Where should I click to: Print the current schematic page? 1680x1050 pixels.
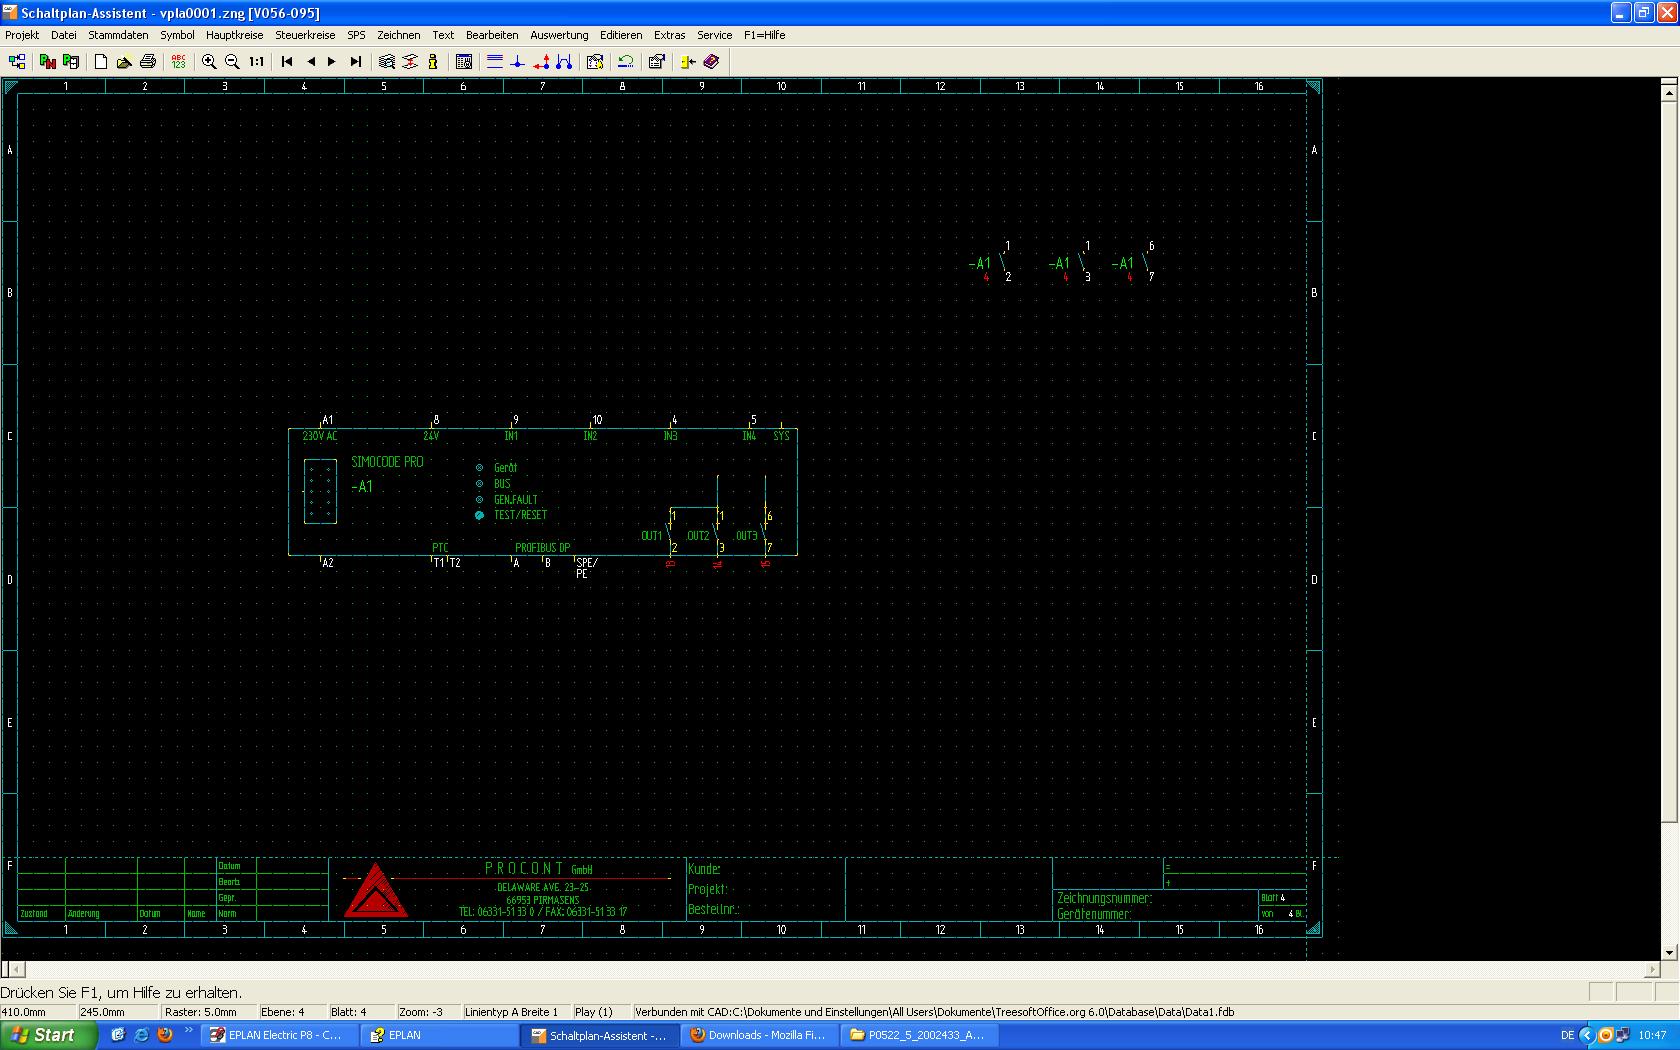(x=148, y=62)
